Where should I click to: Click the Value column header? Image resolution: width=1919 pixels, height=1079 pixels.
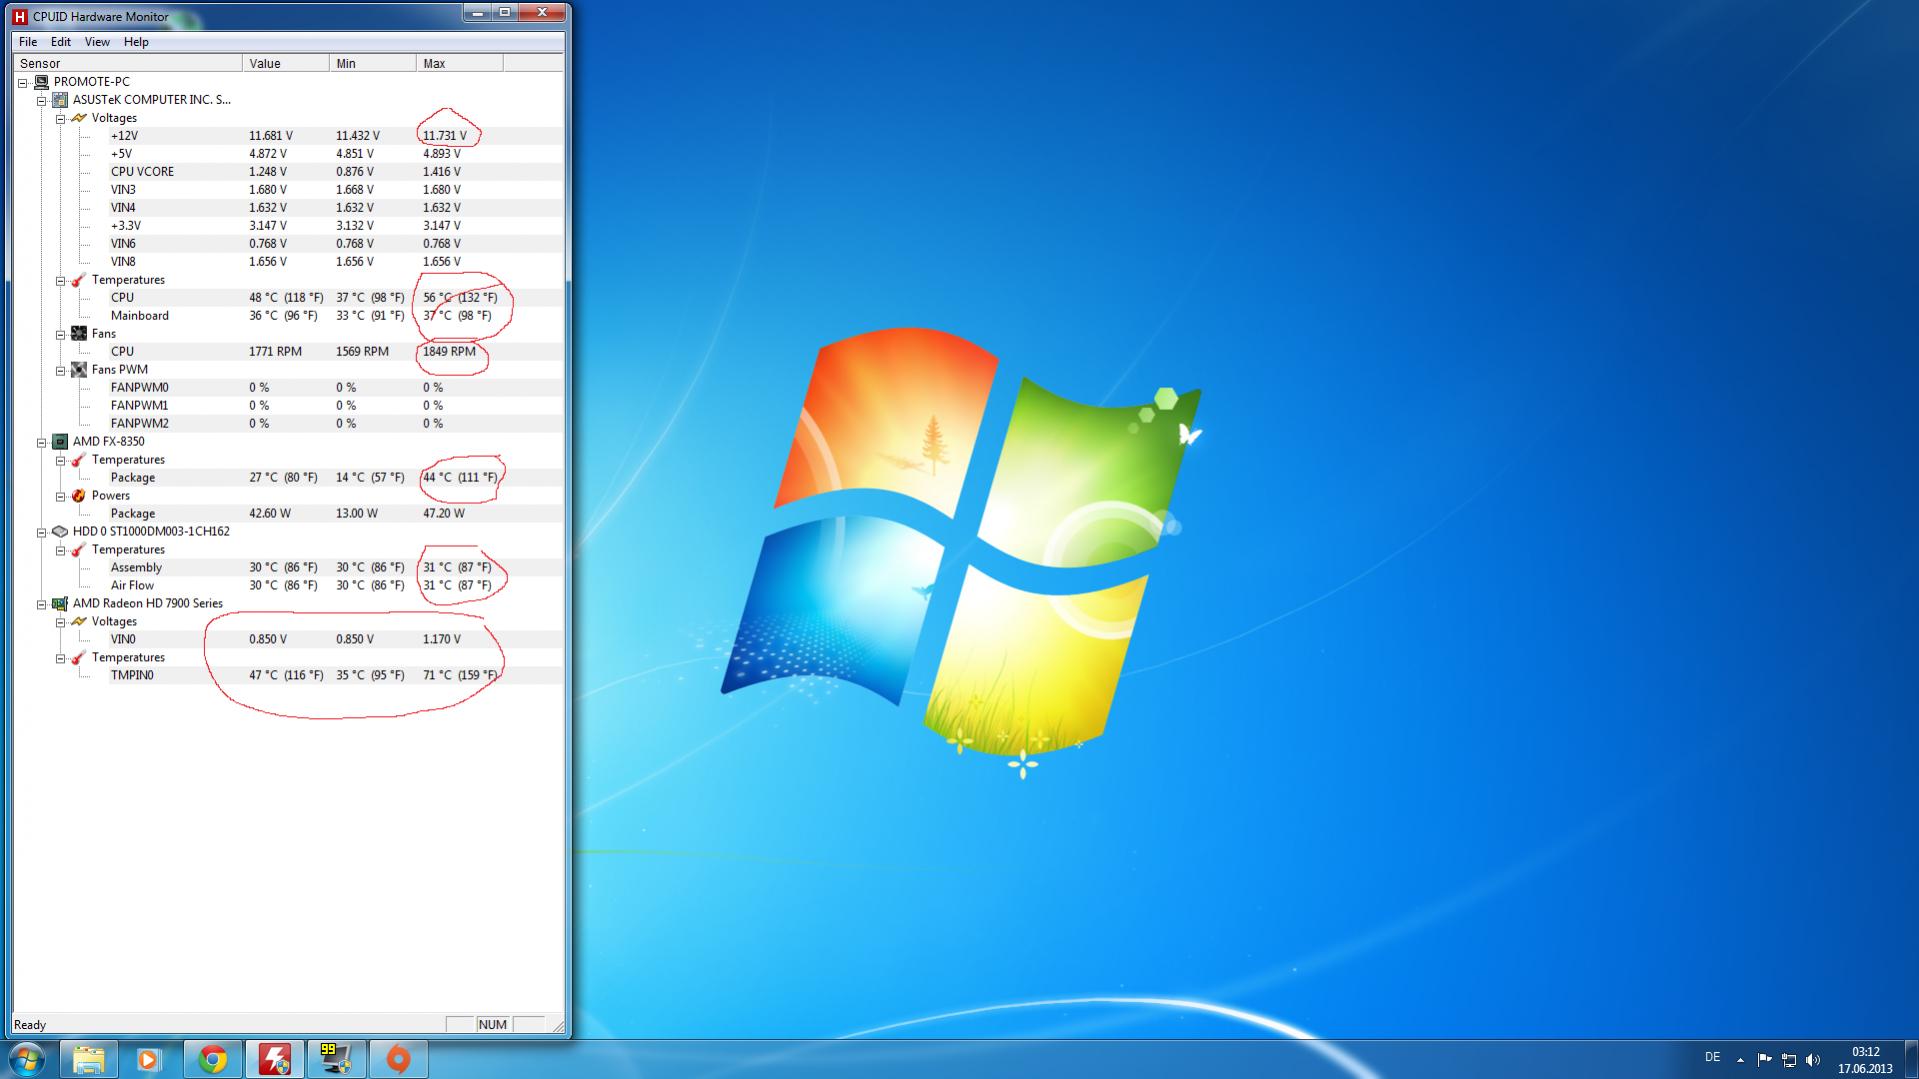point(286,63)
